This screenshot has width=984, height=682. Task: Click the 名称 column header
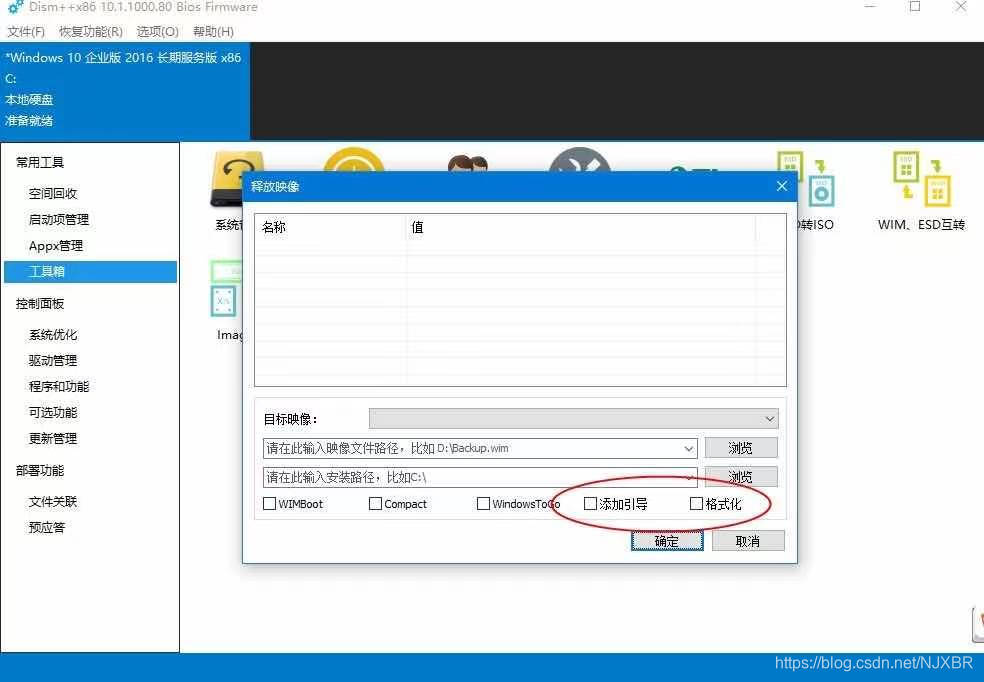point(331,227)
